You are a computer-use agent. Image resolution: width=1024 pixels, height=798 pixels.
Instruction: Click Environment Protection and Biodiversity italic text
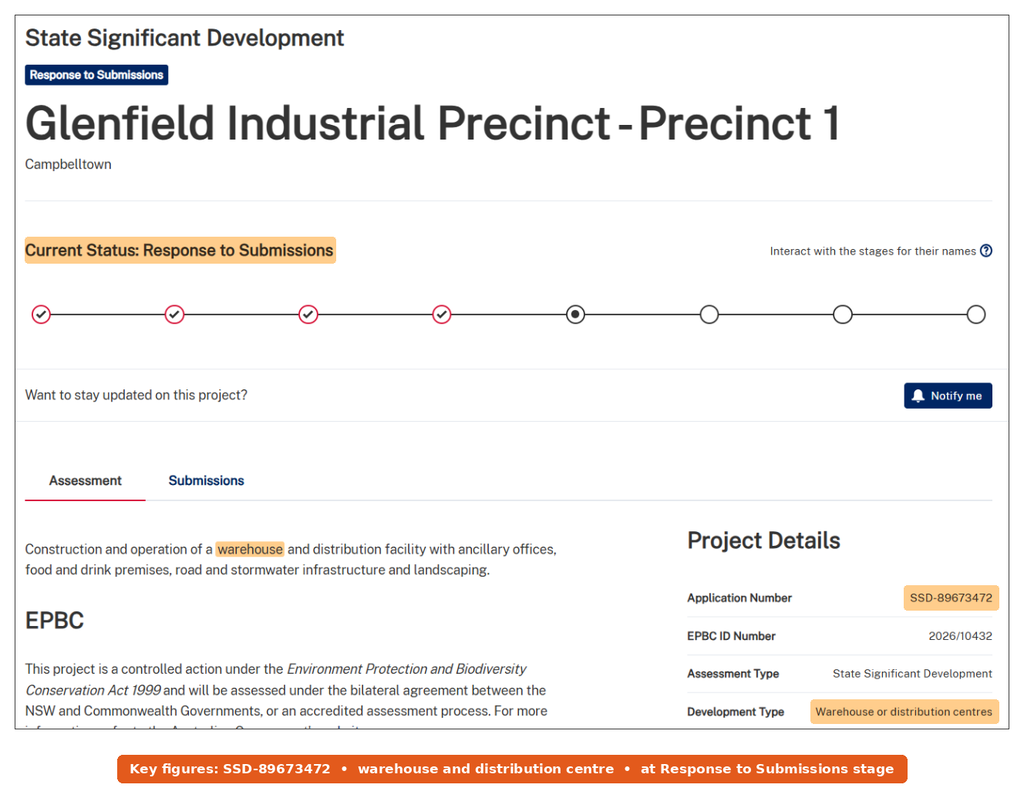pyautogui.click(x=407, y=669)
